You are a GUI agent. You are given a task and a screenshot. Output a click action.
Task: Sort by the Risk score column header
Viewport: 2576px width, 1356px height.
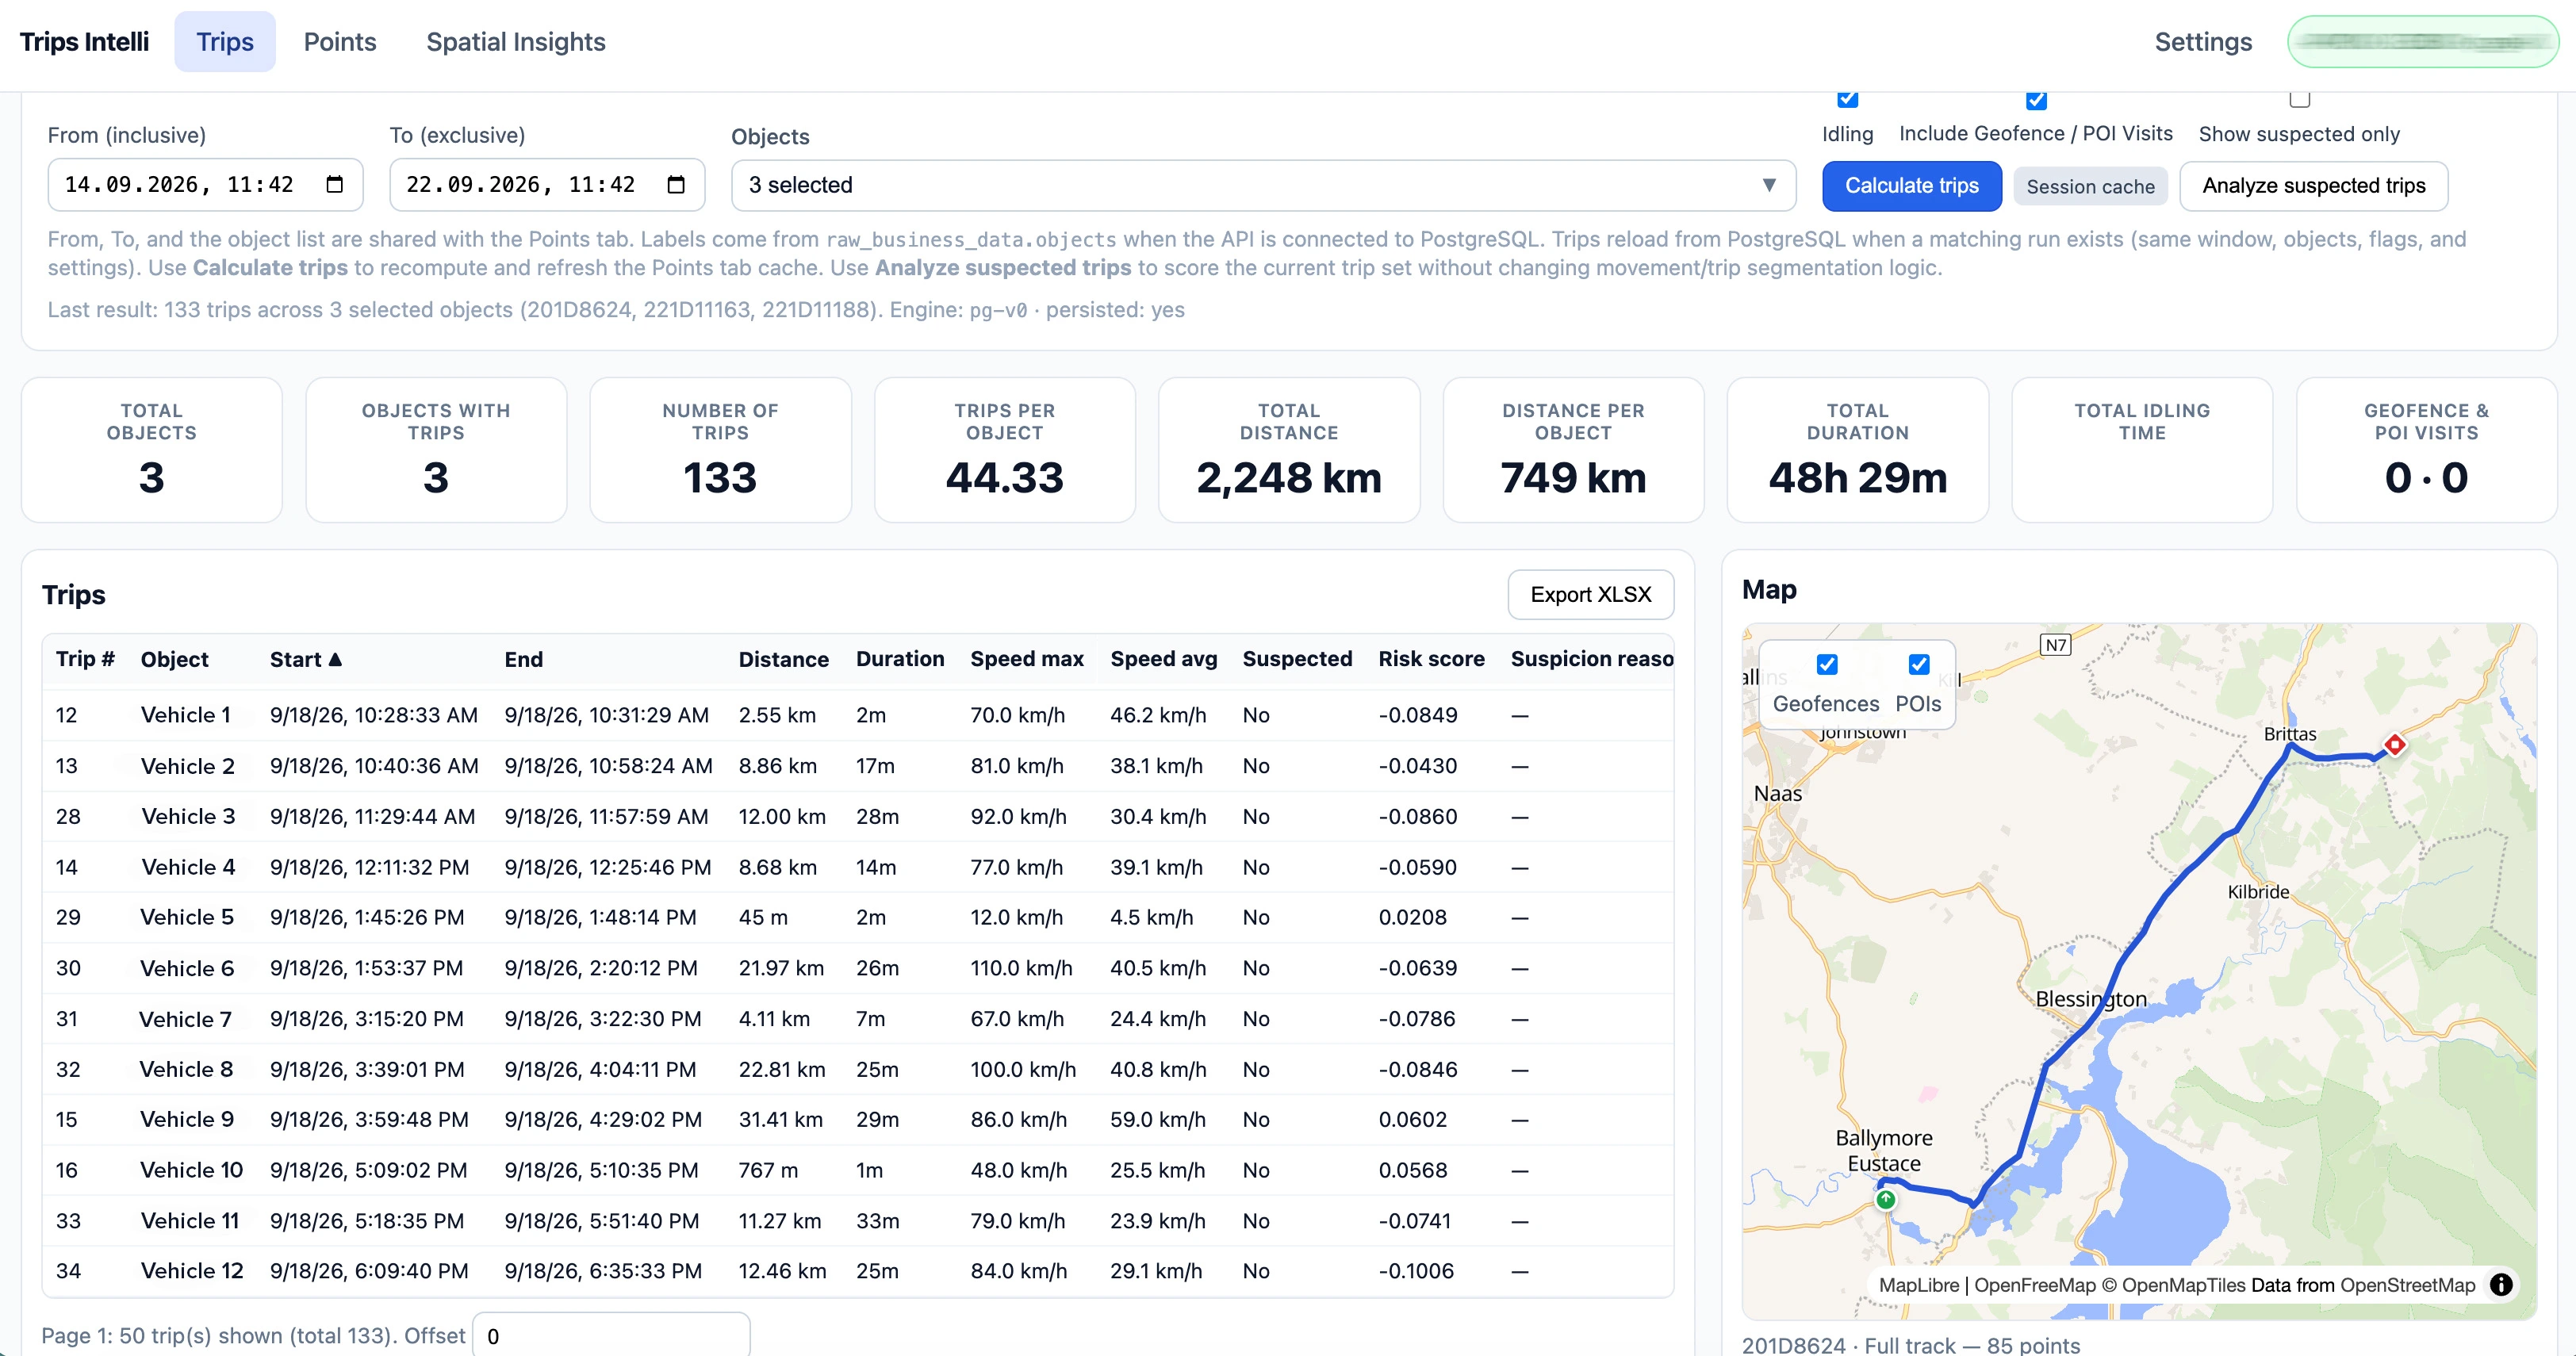coord(1431,659)
